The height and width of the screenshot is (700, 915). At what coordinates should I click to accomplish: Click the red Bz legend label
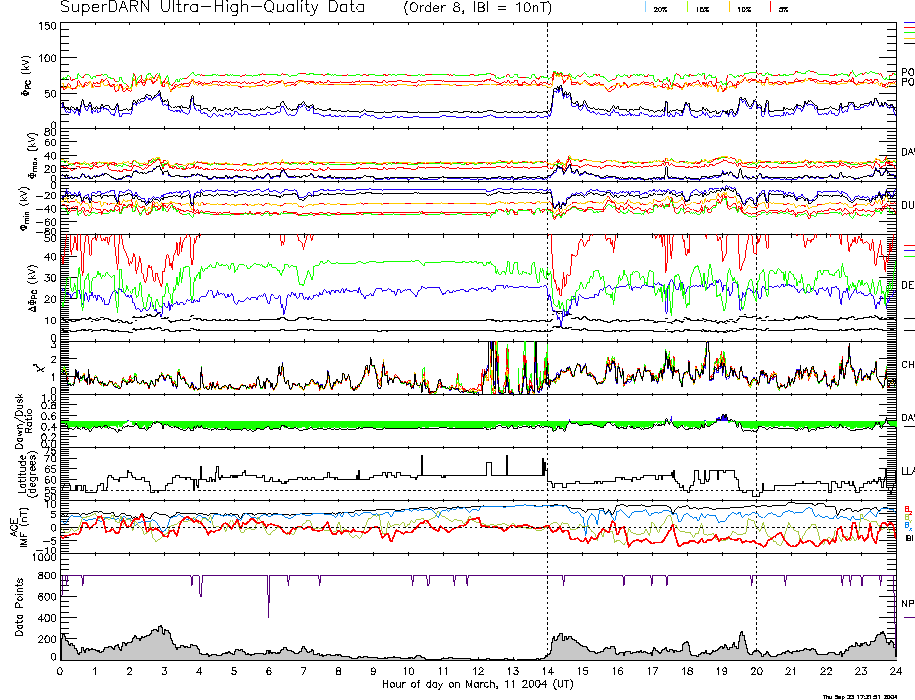[907, 509]
